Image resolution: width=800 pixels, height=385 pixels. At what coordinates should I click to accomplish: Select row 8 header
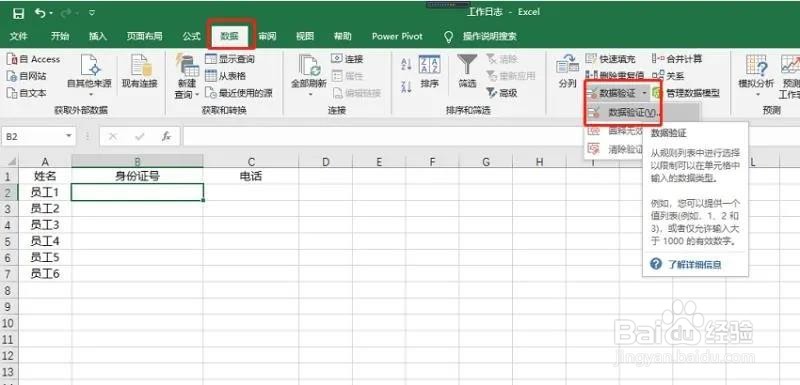[9, 290]
